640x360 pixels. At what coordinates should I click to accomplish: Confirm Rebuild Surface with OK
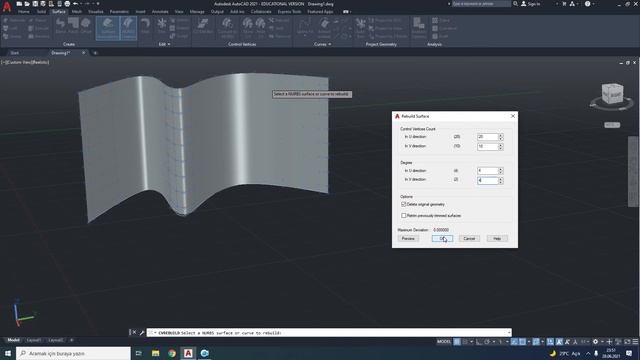click(442, 238)
